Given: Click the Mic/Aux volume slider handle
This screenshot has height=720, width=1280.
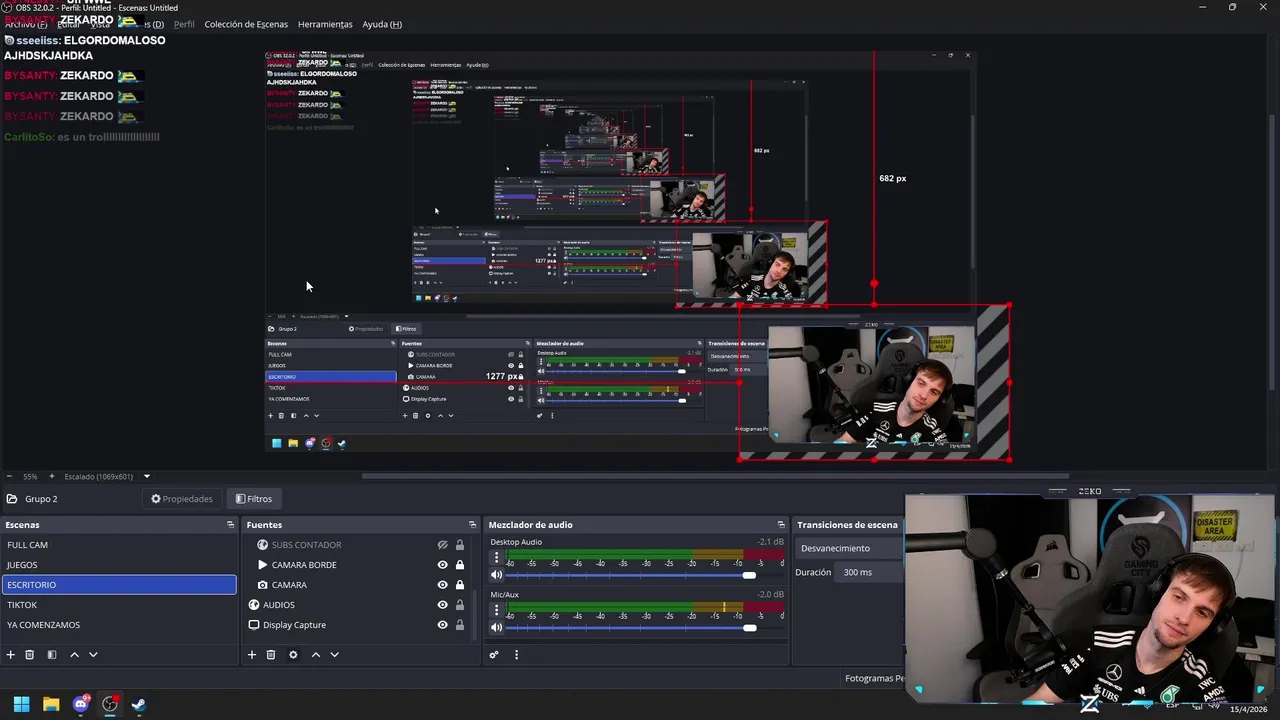Looking at the screenshot, I should 749,627.
